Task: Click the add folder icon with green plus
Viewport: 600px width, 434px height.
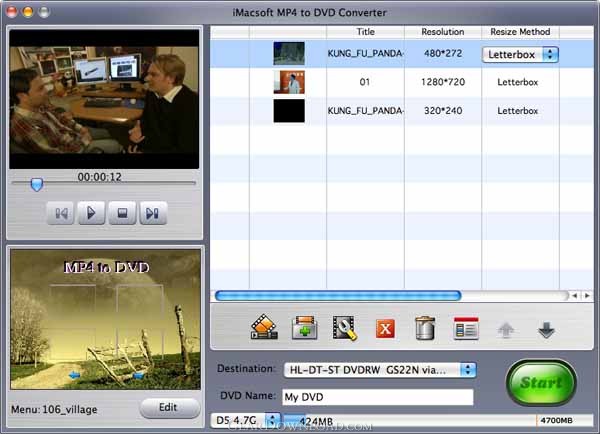Action: (305, 328)
